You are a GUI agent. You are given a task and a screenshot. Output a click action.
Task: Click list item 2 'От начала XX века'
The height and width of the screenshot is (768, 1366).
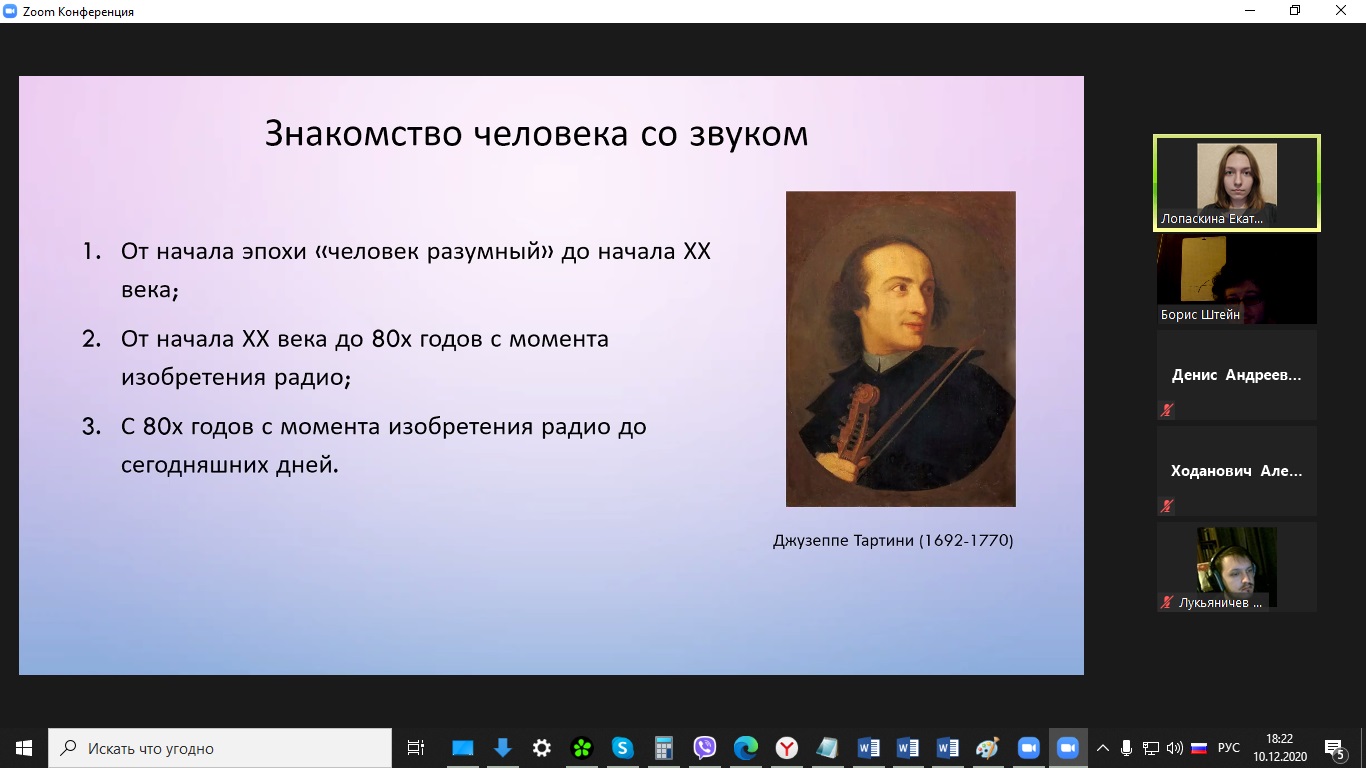click(x=346, y=359)
